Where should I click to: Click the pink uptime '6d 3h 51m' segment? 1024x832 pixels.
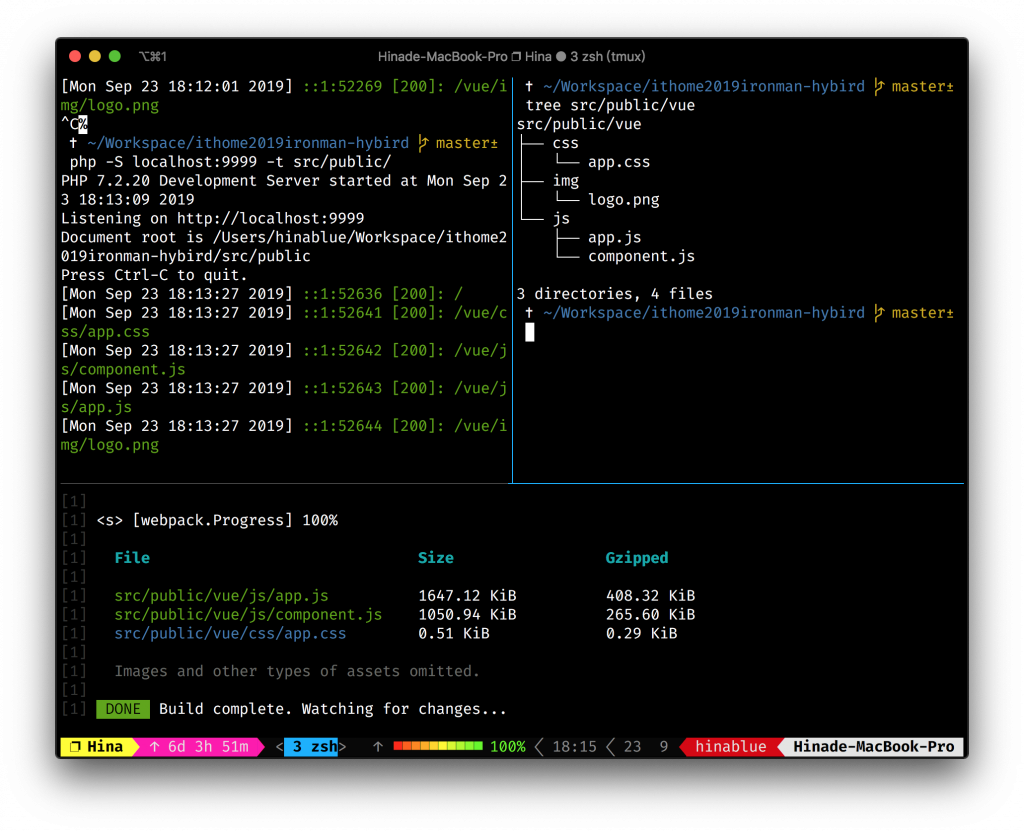click(199, 746)
